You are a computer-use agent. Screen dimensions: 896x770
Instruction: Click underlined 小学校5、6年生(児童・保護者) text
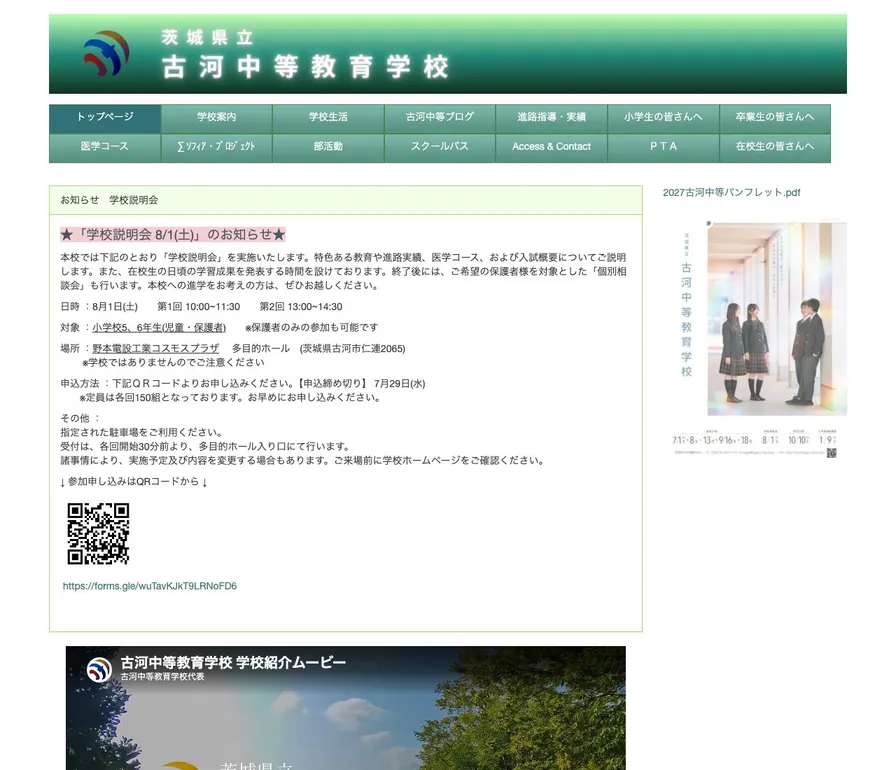[x=159, y=327]
